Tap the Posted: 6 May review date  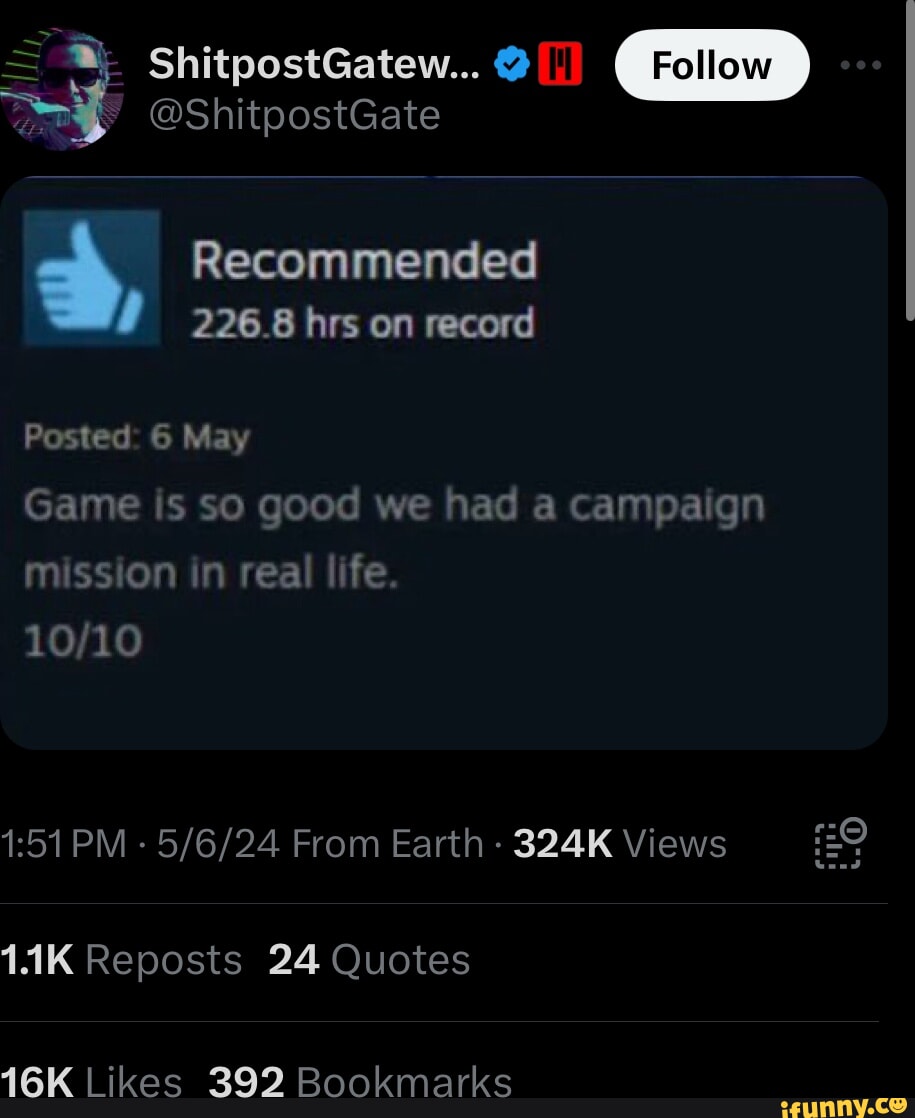point(135,436)
